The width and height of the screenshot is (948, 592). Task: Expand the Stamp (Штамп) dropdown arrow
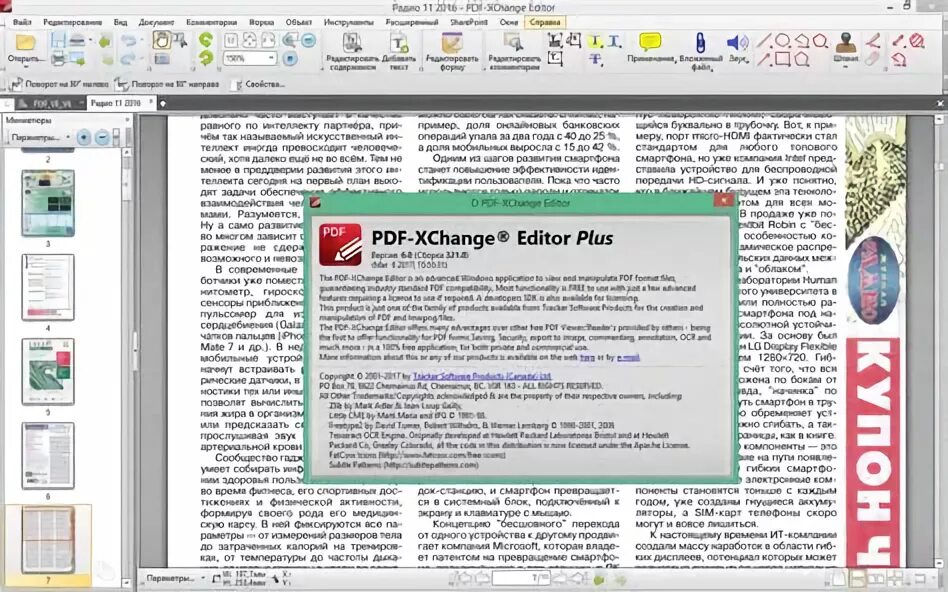[846, 67]
